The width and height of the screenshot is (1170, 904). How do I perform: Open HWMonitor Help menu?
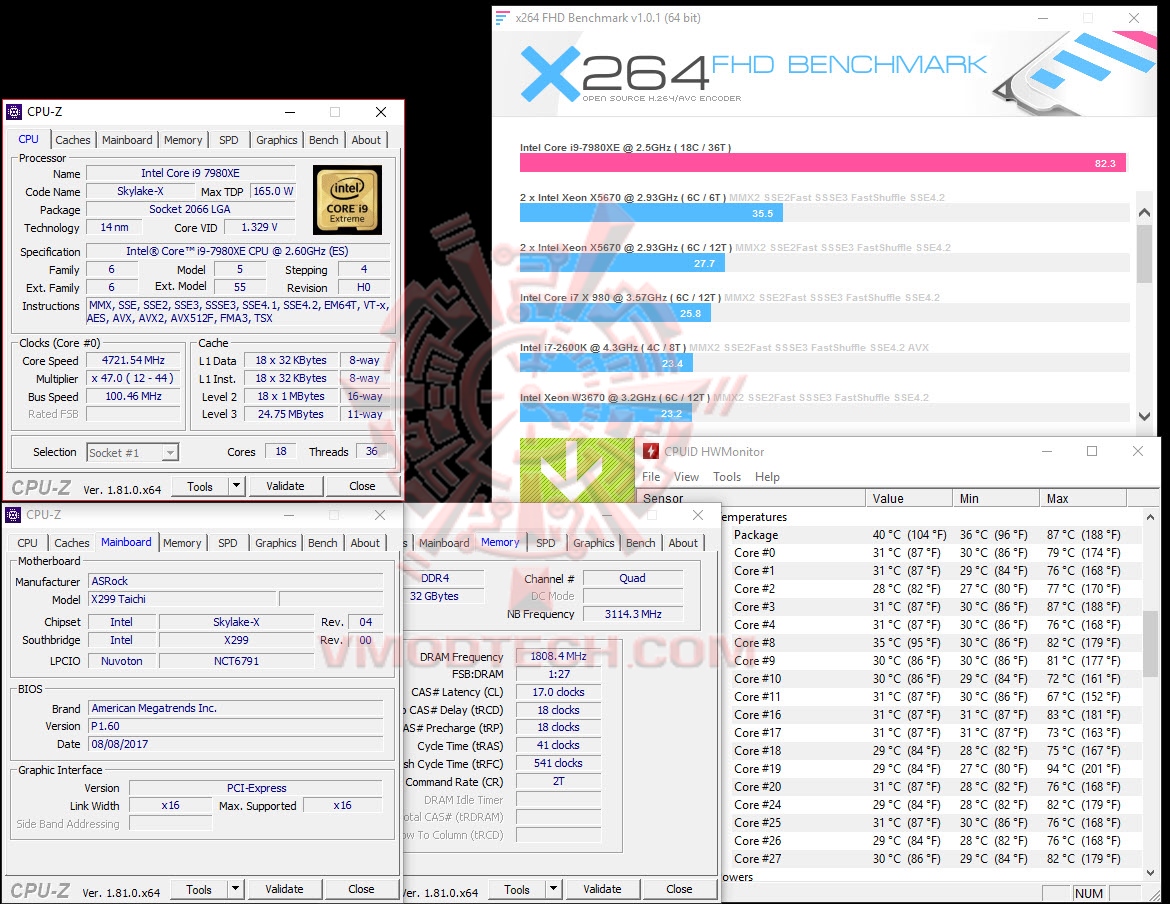(x=766, y=477)
